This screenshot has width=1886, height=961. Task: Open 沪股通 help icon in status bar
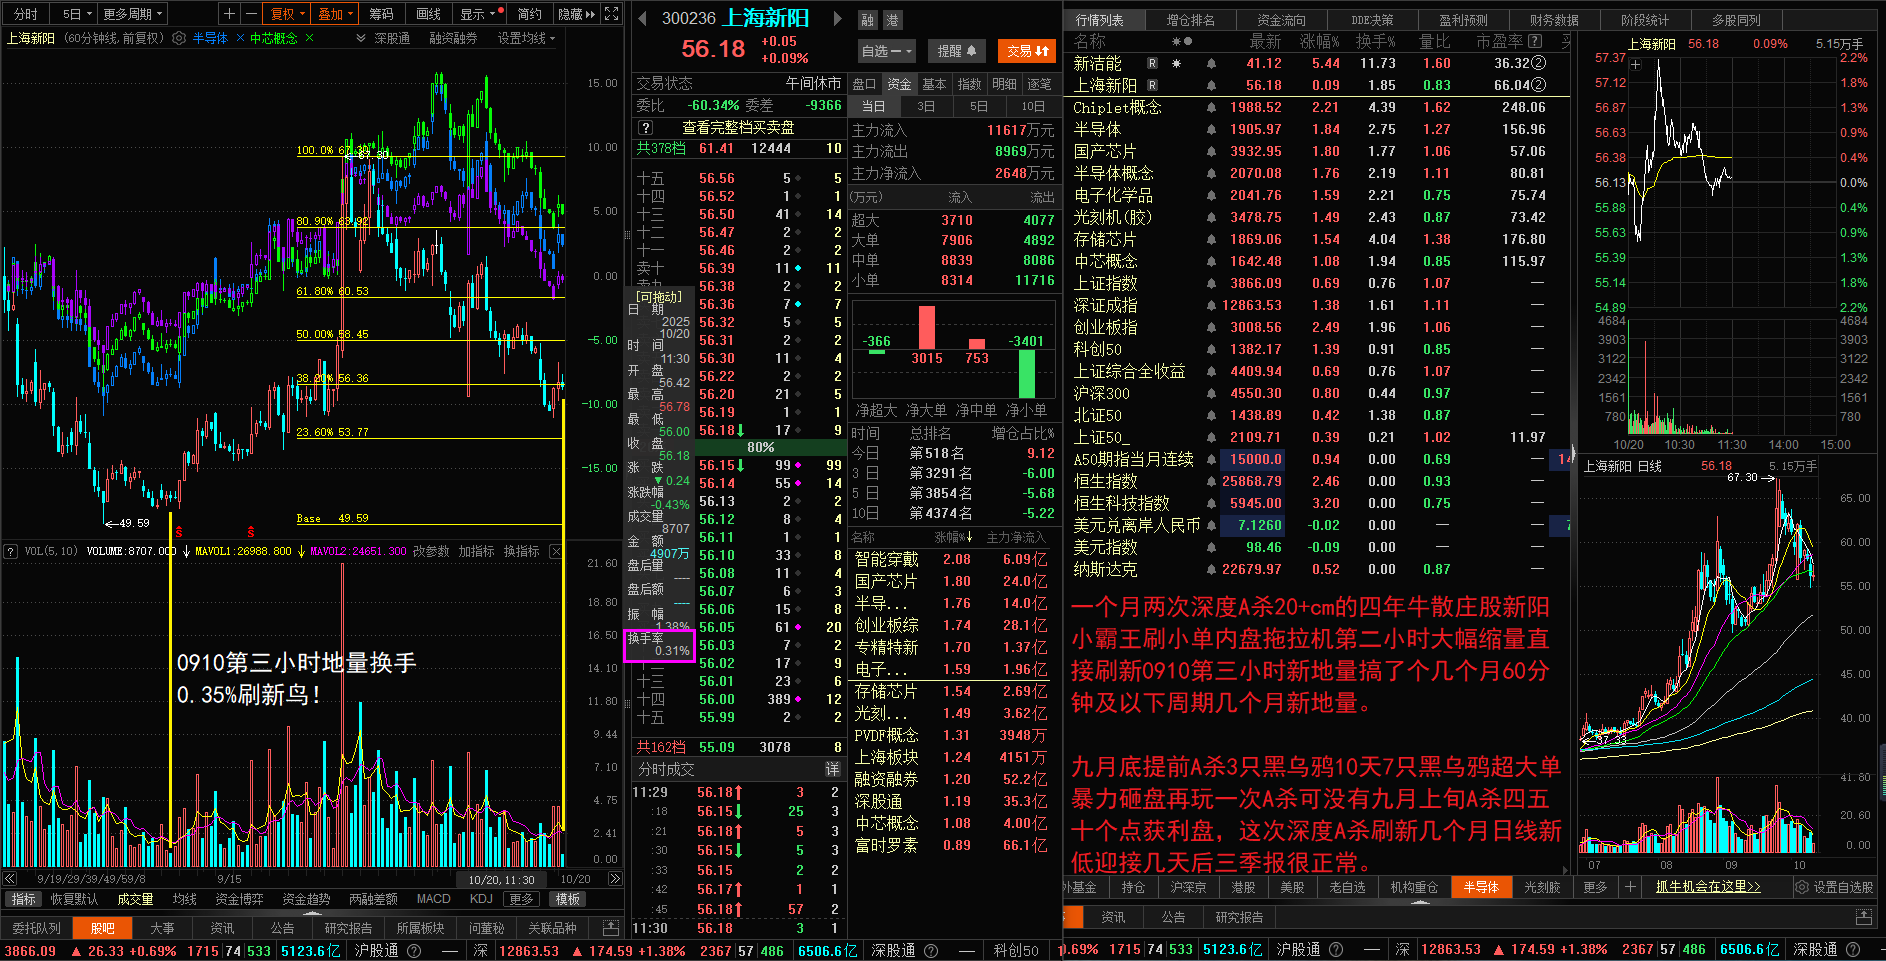(x=413, y=951)
